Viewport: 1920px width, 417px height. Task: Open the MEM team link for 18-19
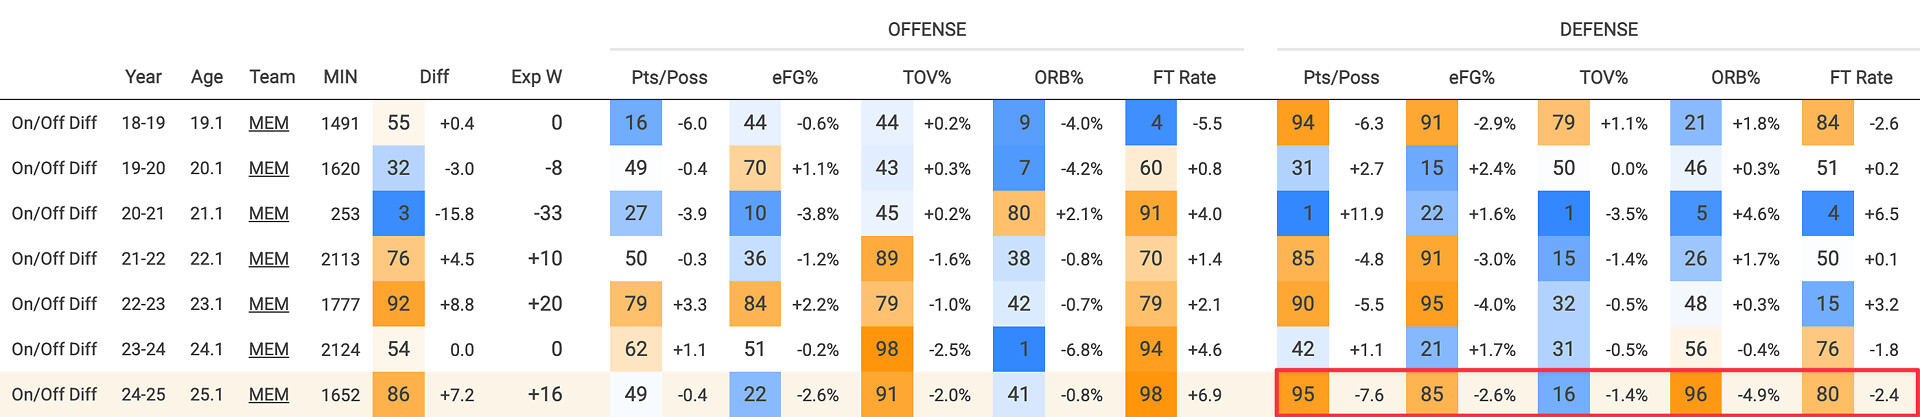pyautogui.click(x=269, y=123)
